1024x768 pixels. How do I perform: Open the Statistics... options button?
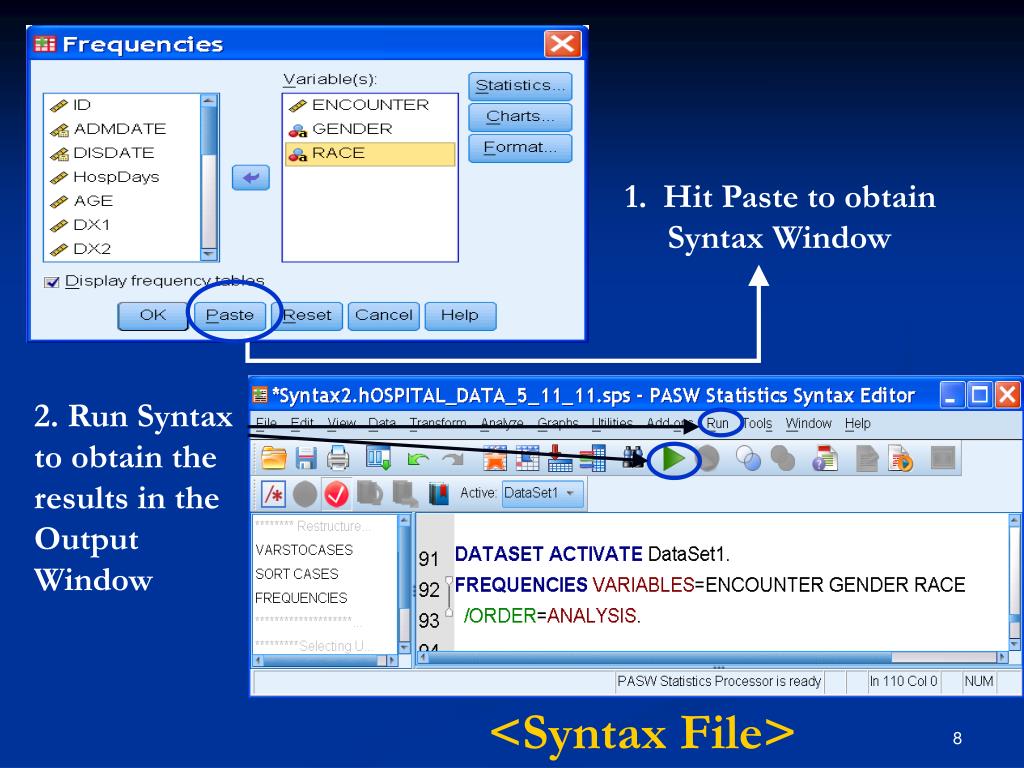[x=520, y=86]
